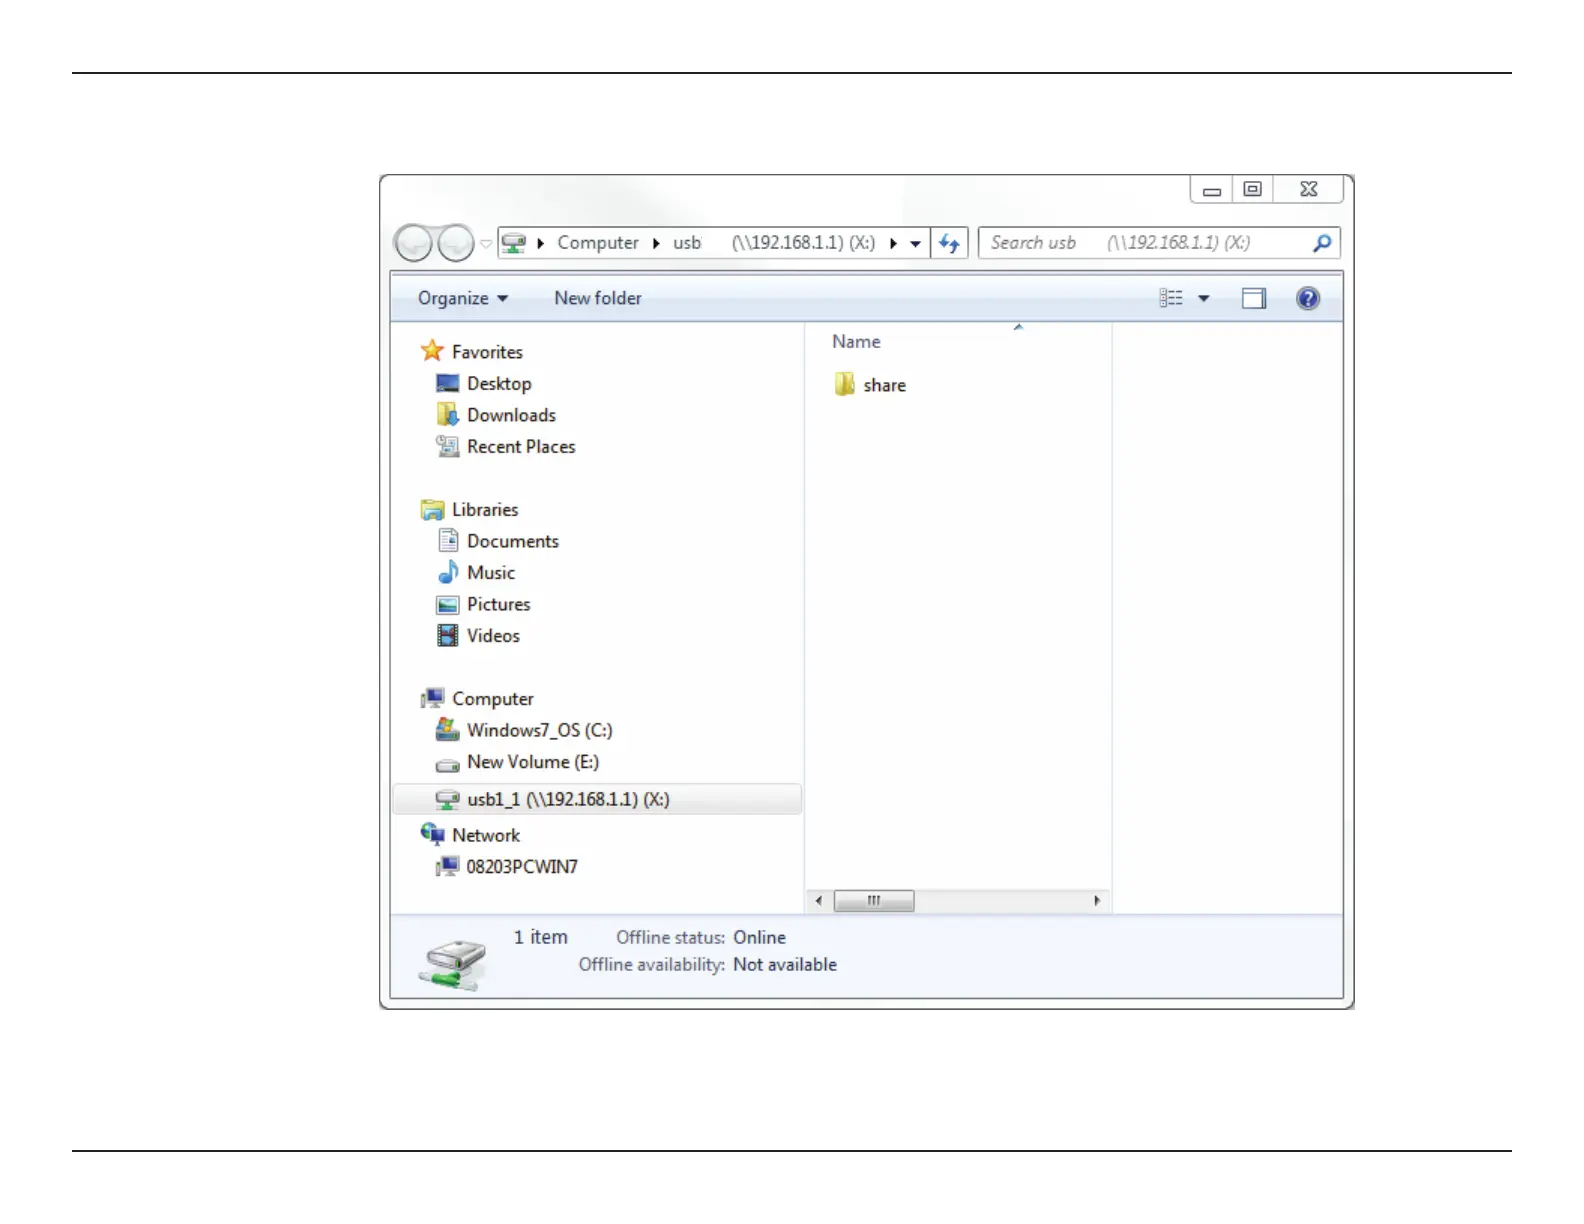Open Downloads under Favorites

[x=511, y=415]
